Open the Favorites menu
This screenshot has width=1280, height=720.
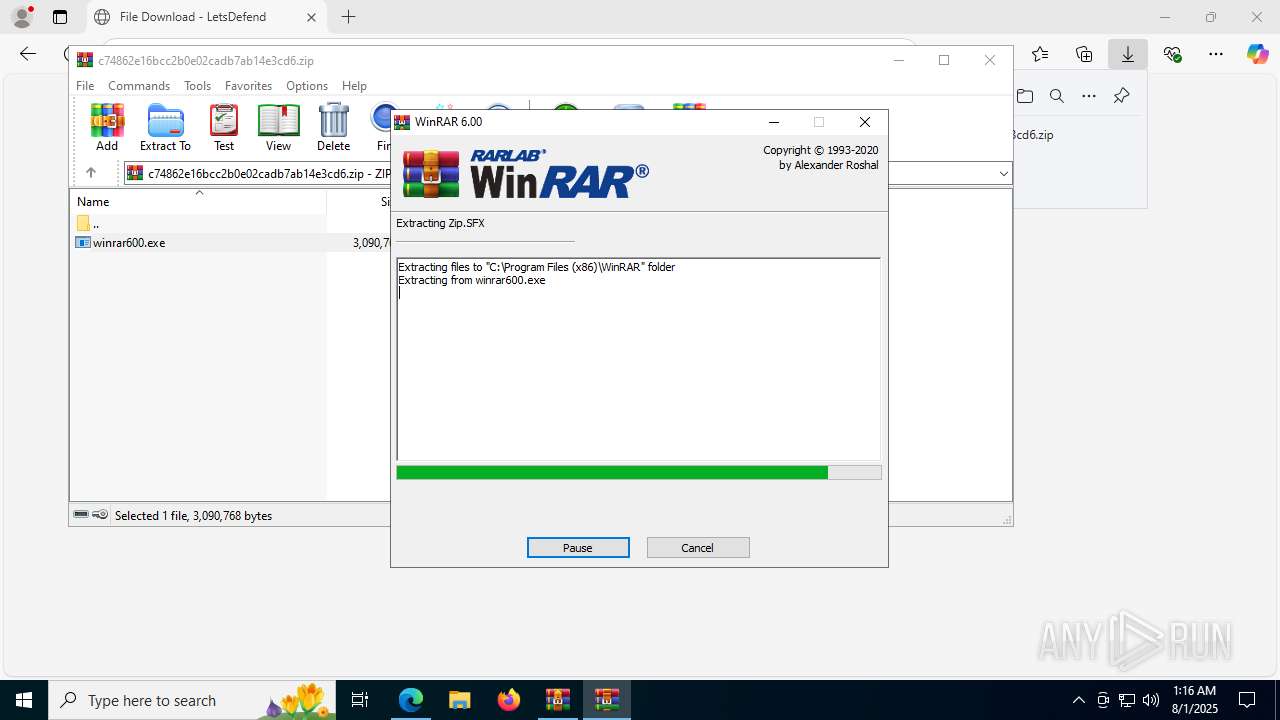click(248, 86)
